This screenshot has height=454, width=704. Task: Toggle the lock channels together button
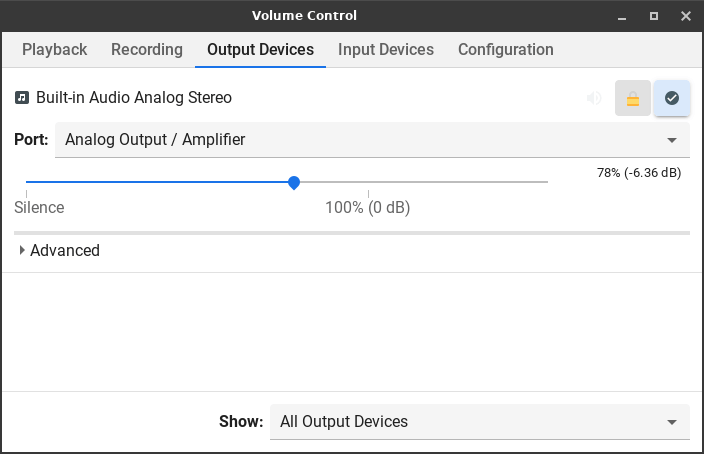633,98
